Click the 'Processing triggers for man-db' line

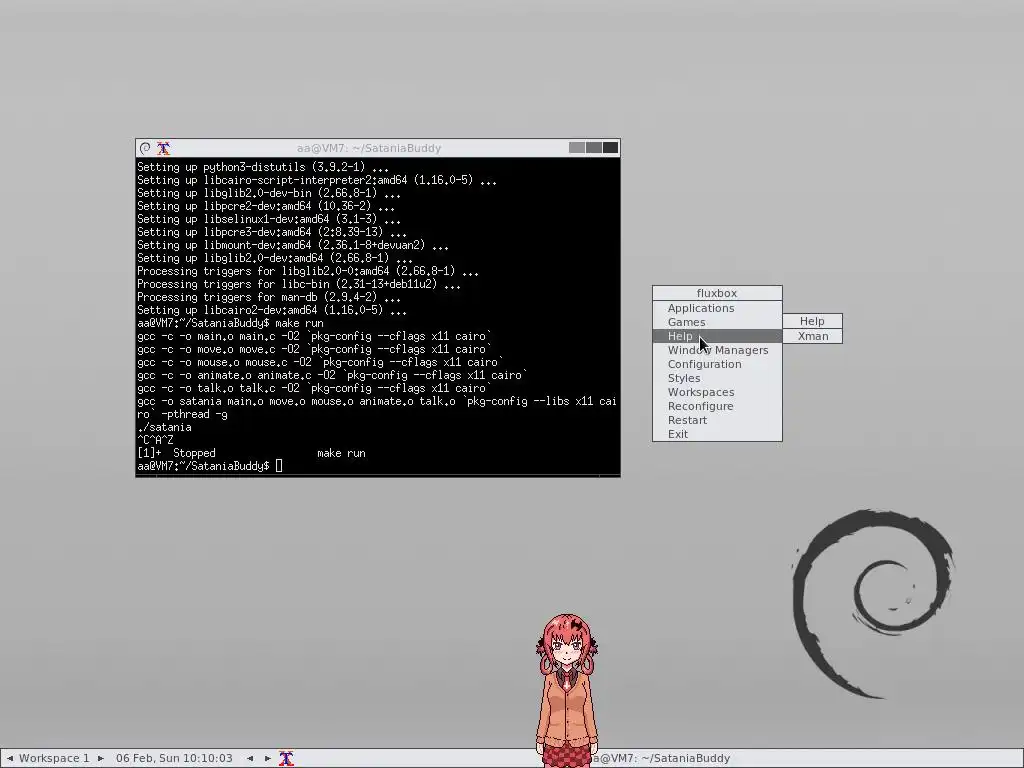(269, 297)
